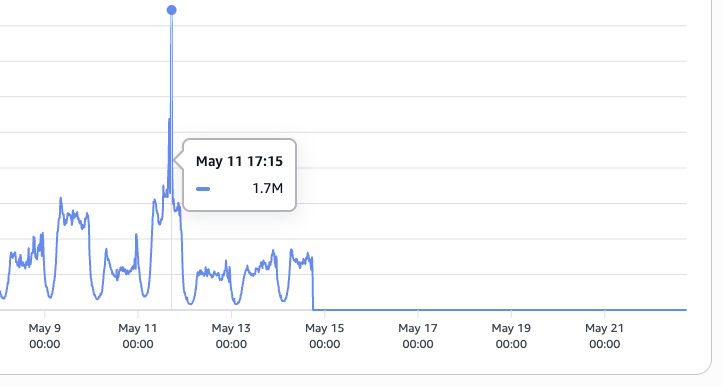
Task: Click the May 13 00:00 axis label
Action: 231,336
